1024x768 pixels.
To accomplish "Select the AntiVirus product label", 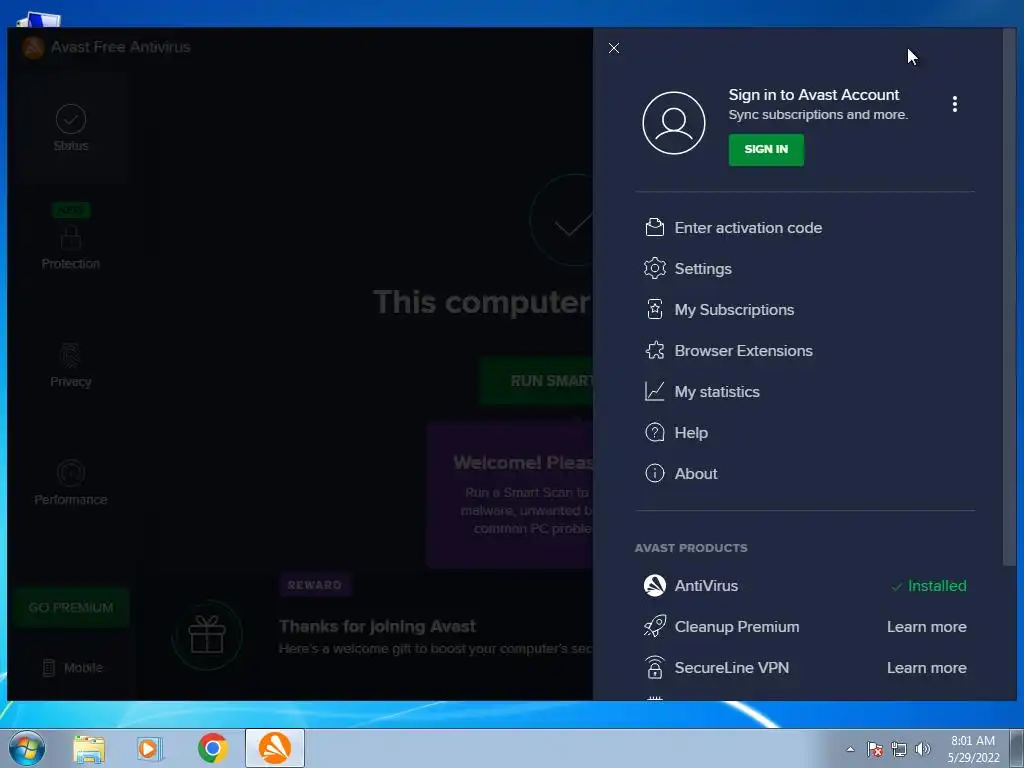I will 706,586.
